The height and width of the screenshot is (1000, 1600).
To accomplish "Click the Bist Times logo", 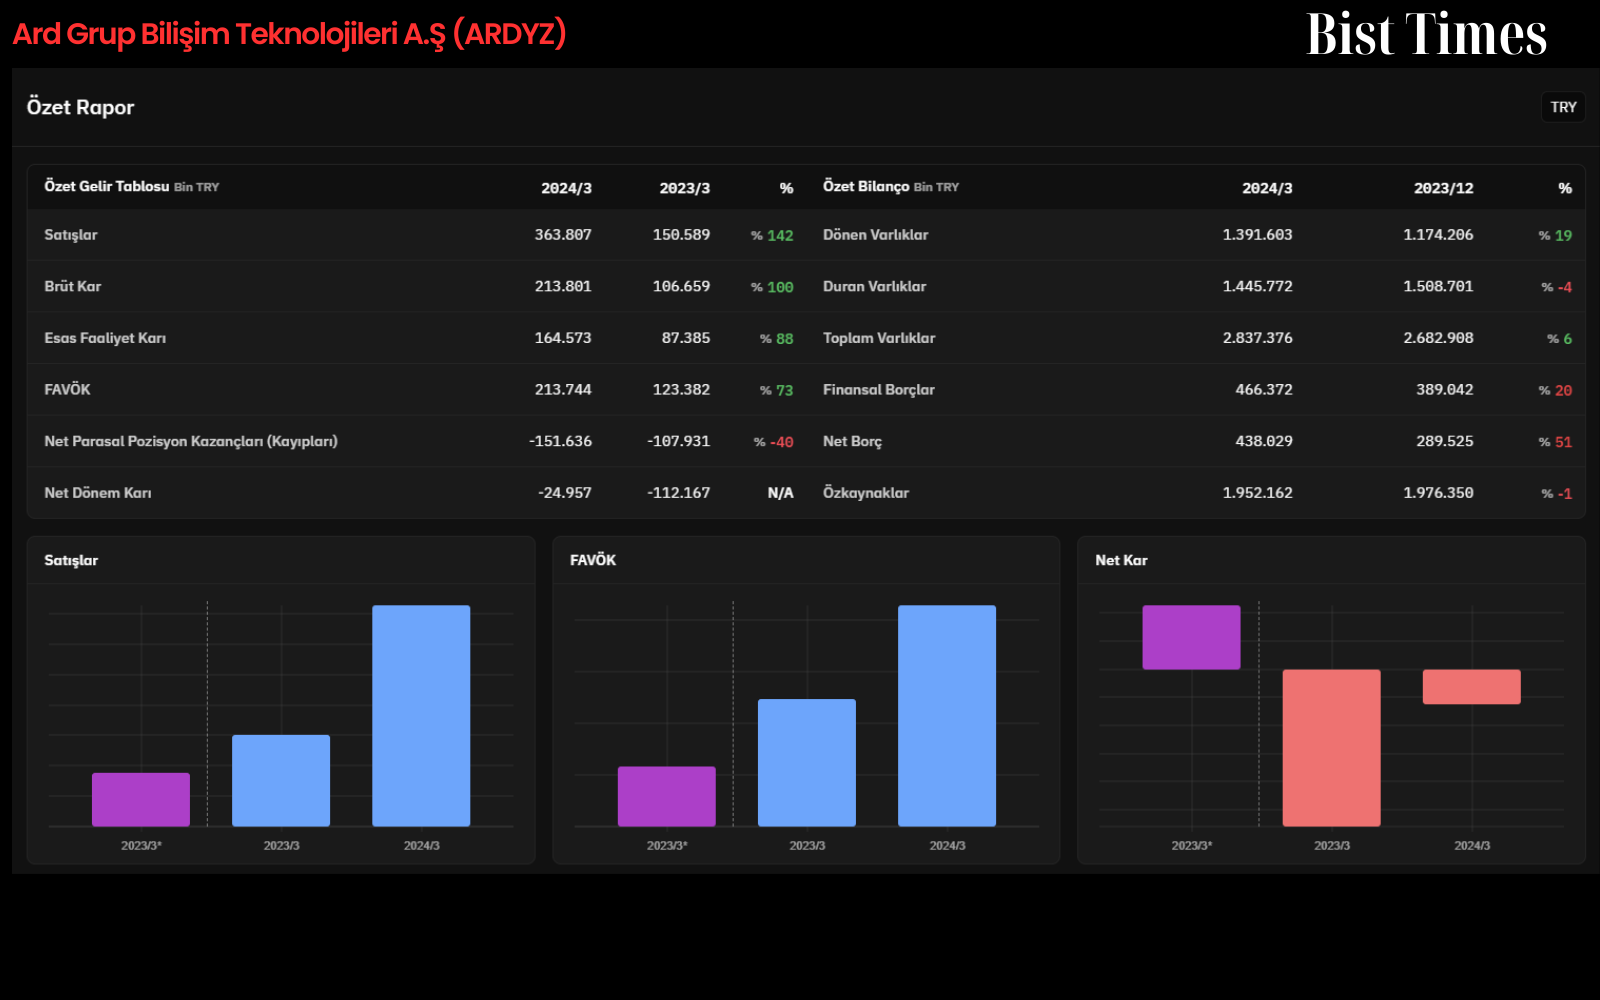I will (1426, 34).
